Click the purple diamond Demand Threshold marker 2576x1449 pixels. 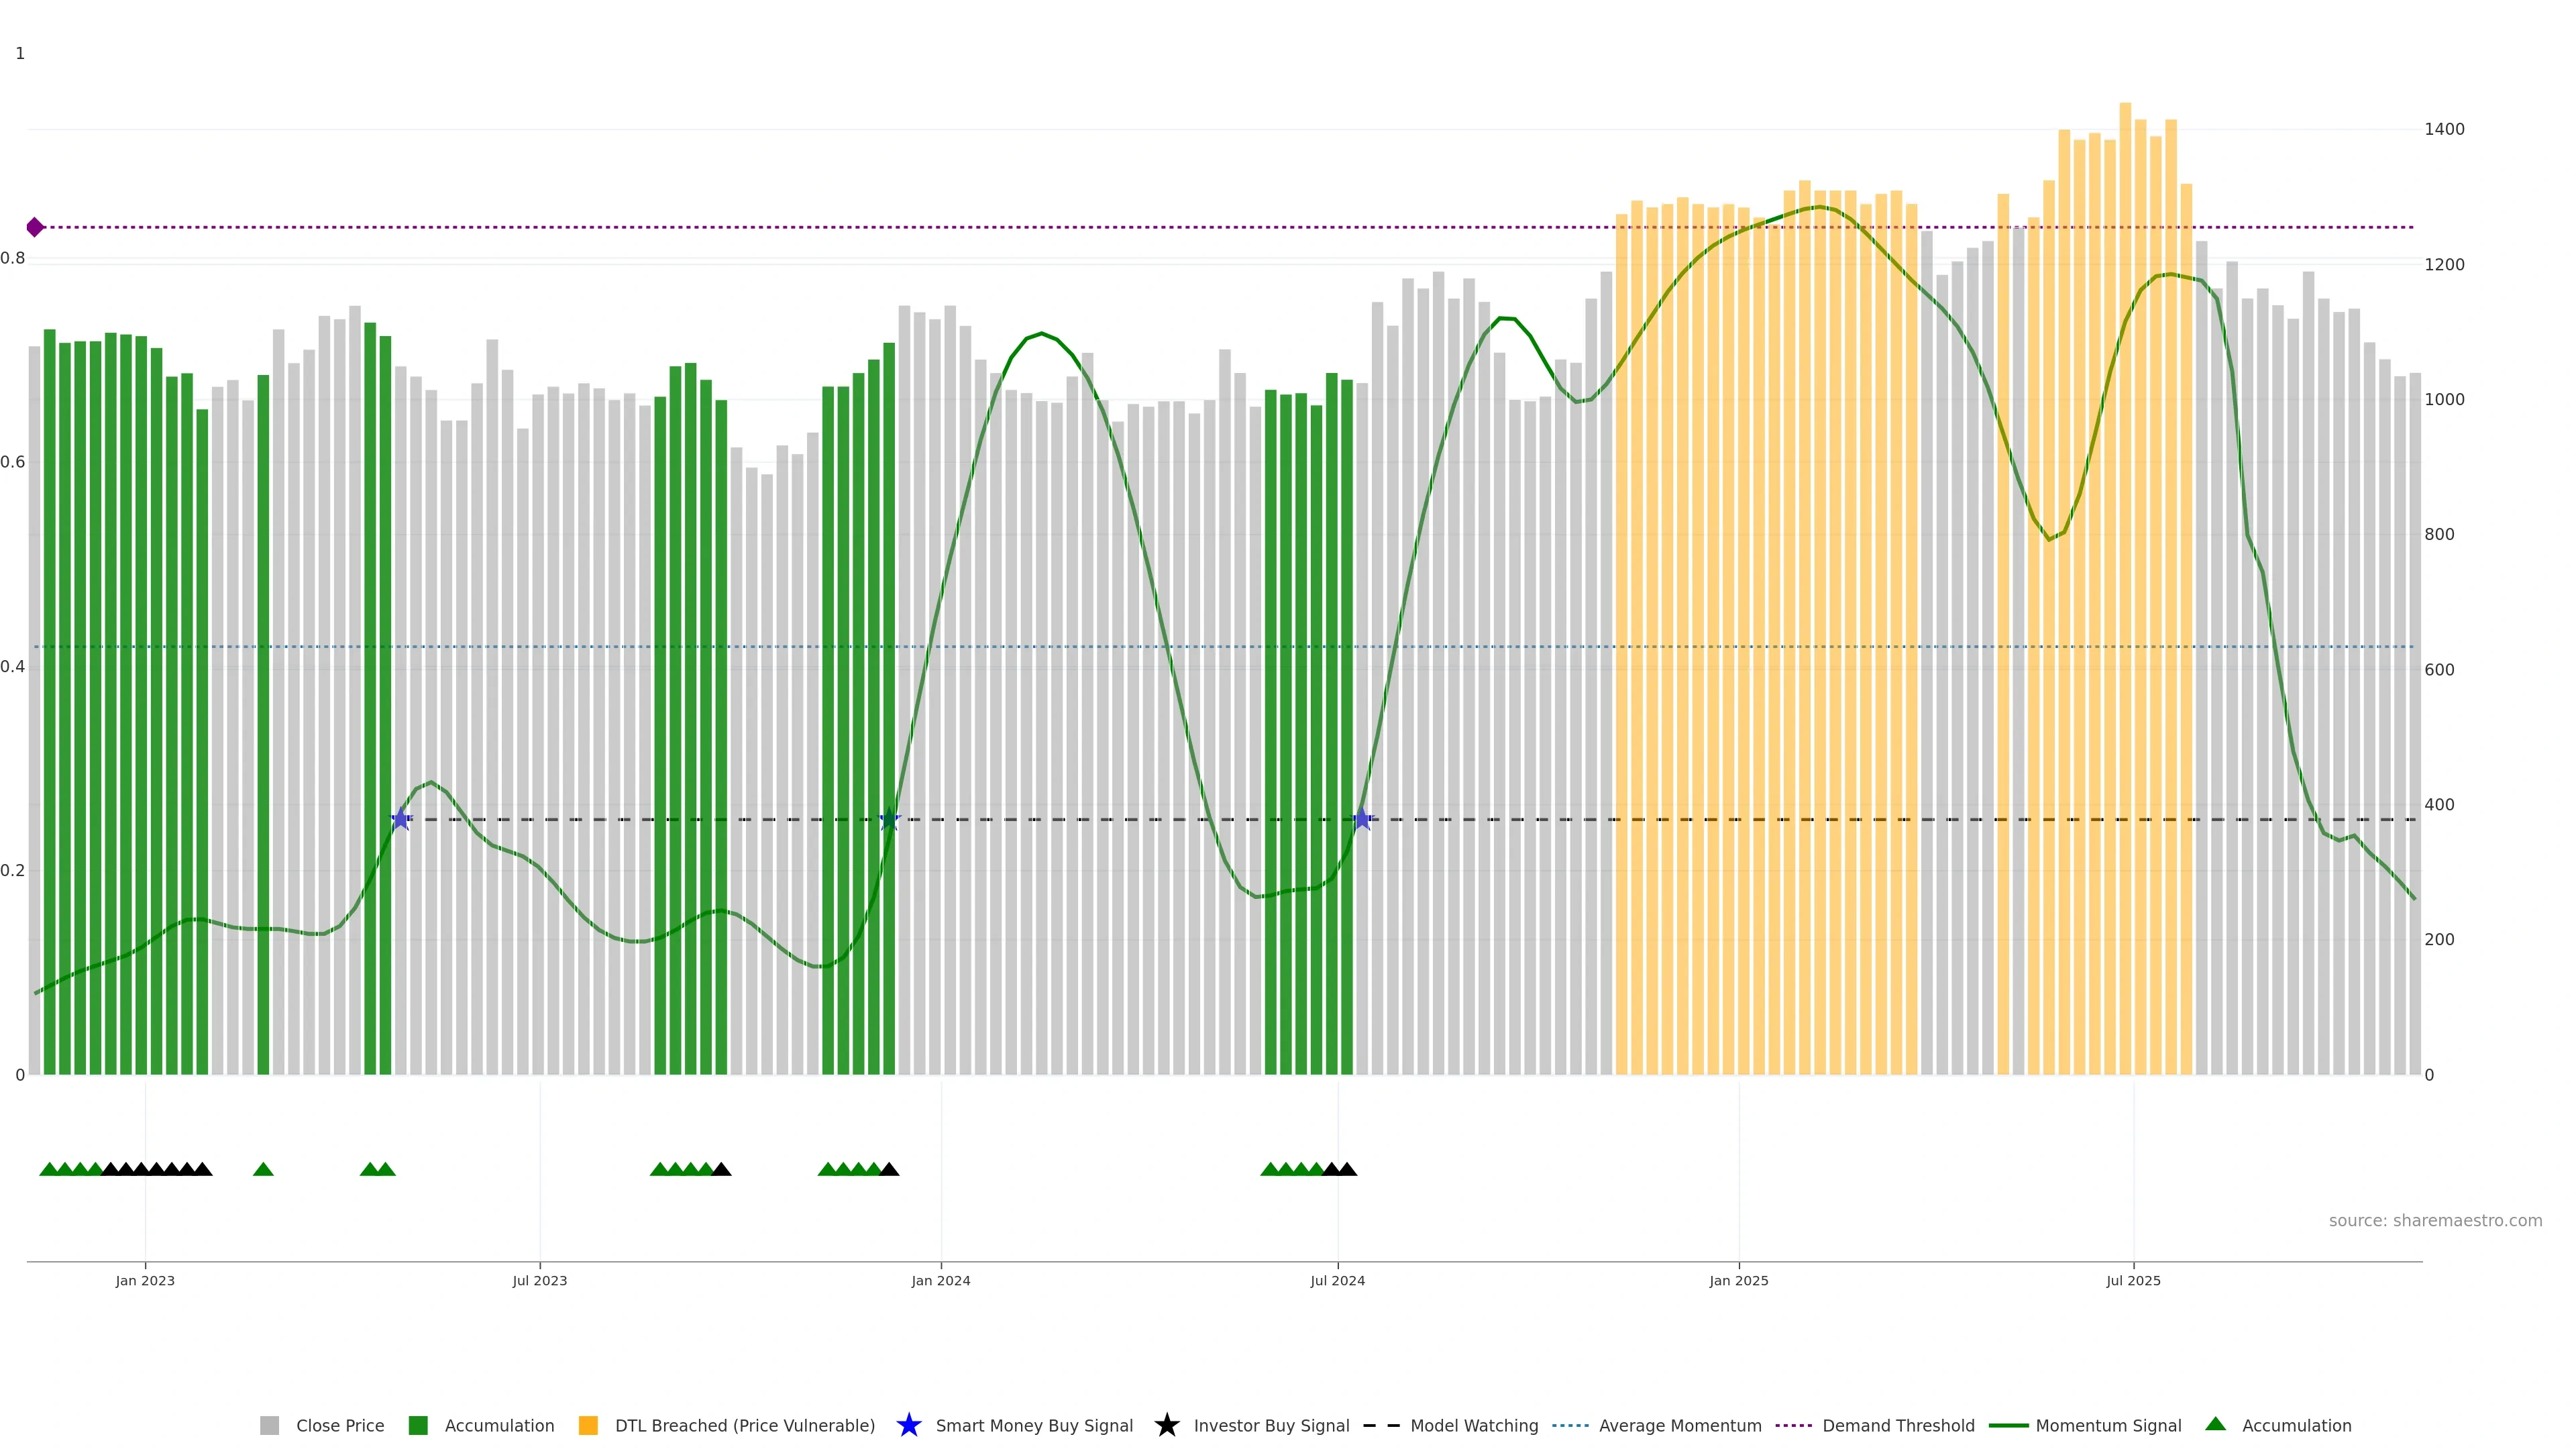[35, 227]
